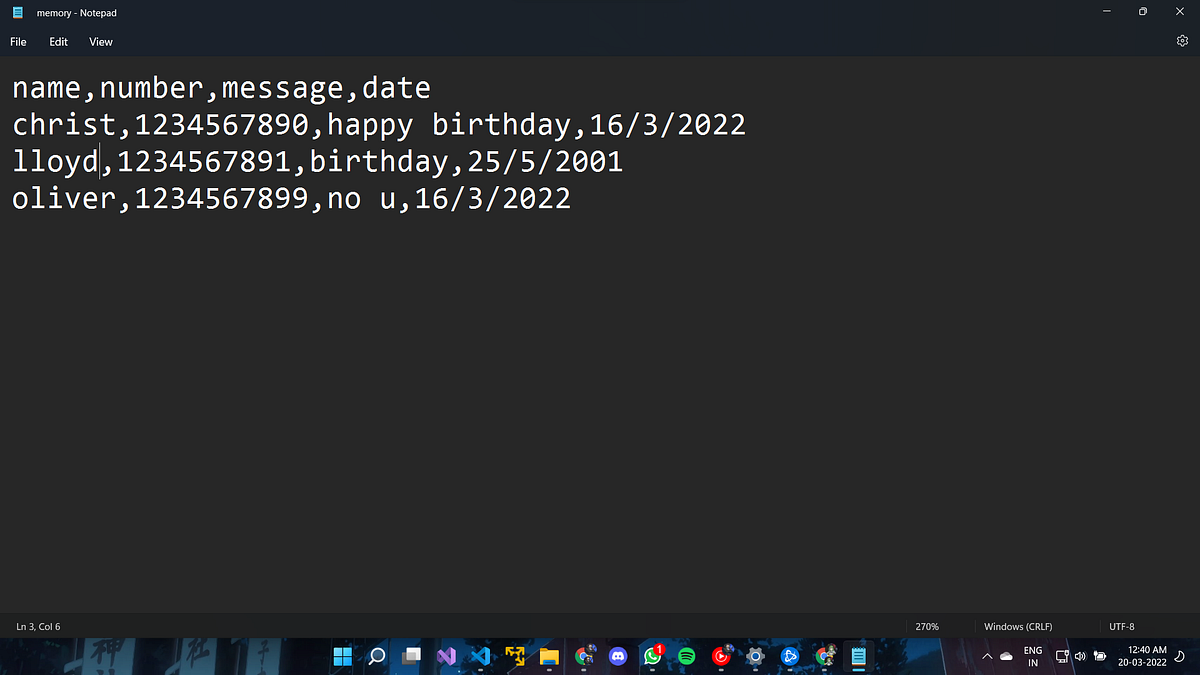Open Discord from the taskbar

[618, 656]
